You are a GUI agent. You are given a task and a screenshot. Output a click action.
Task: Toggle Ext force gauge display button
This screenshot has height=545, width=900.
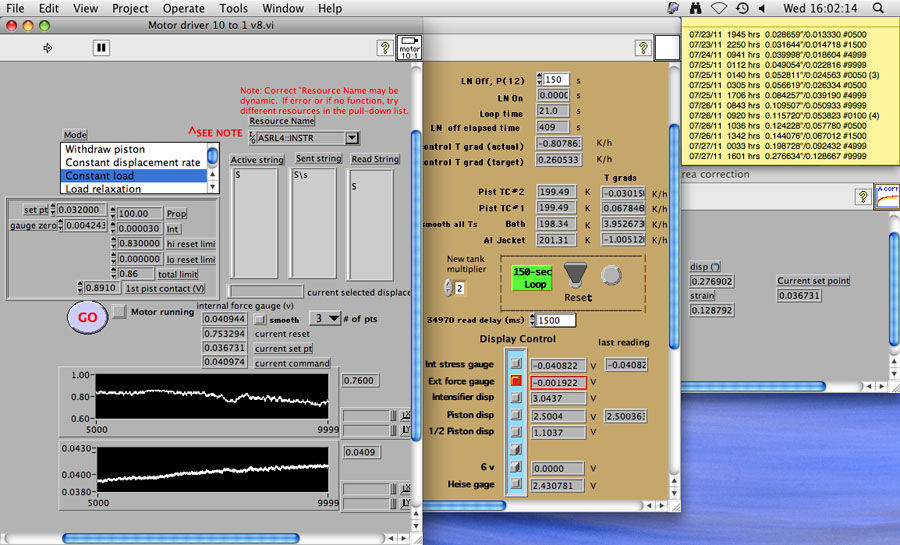point(516,381)
